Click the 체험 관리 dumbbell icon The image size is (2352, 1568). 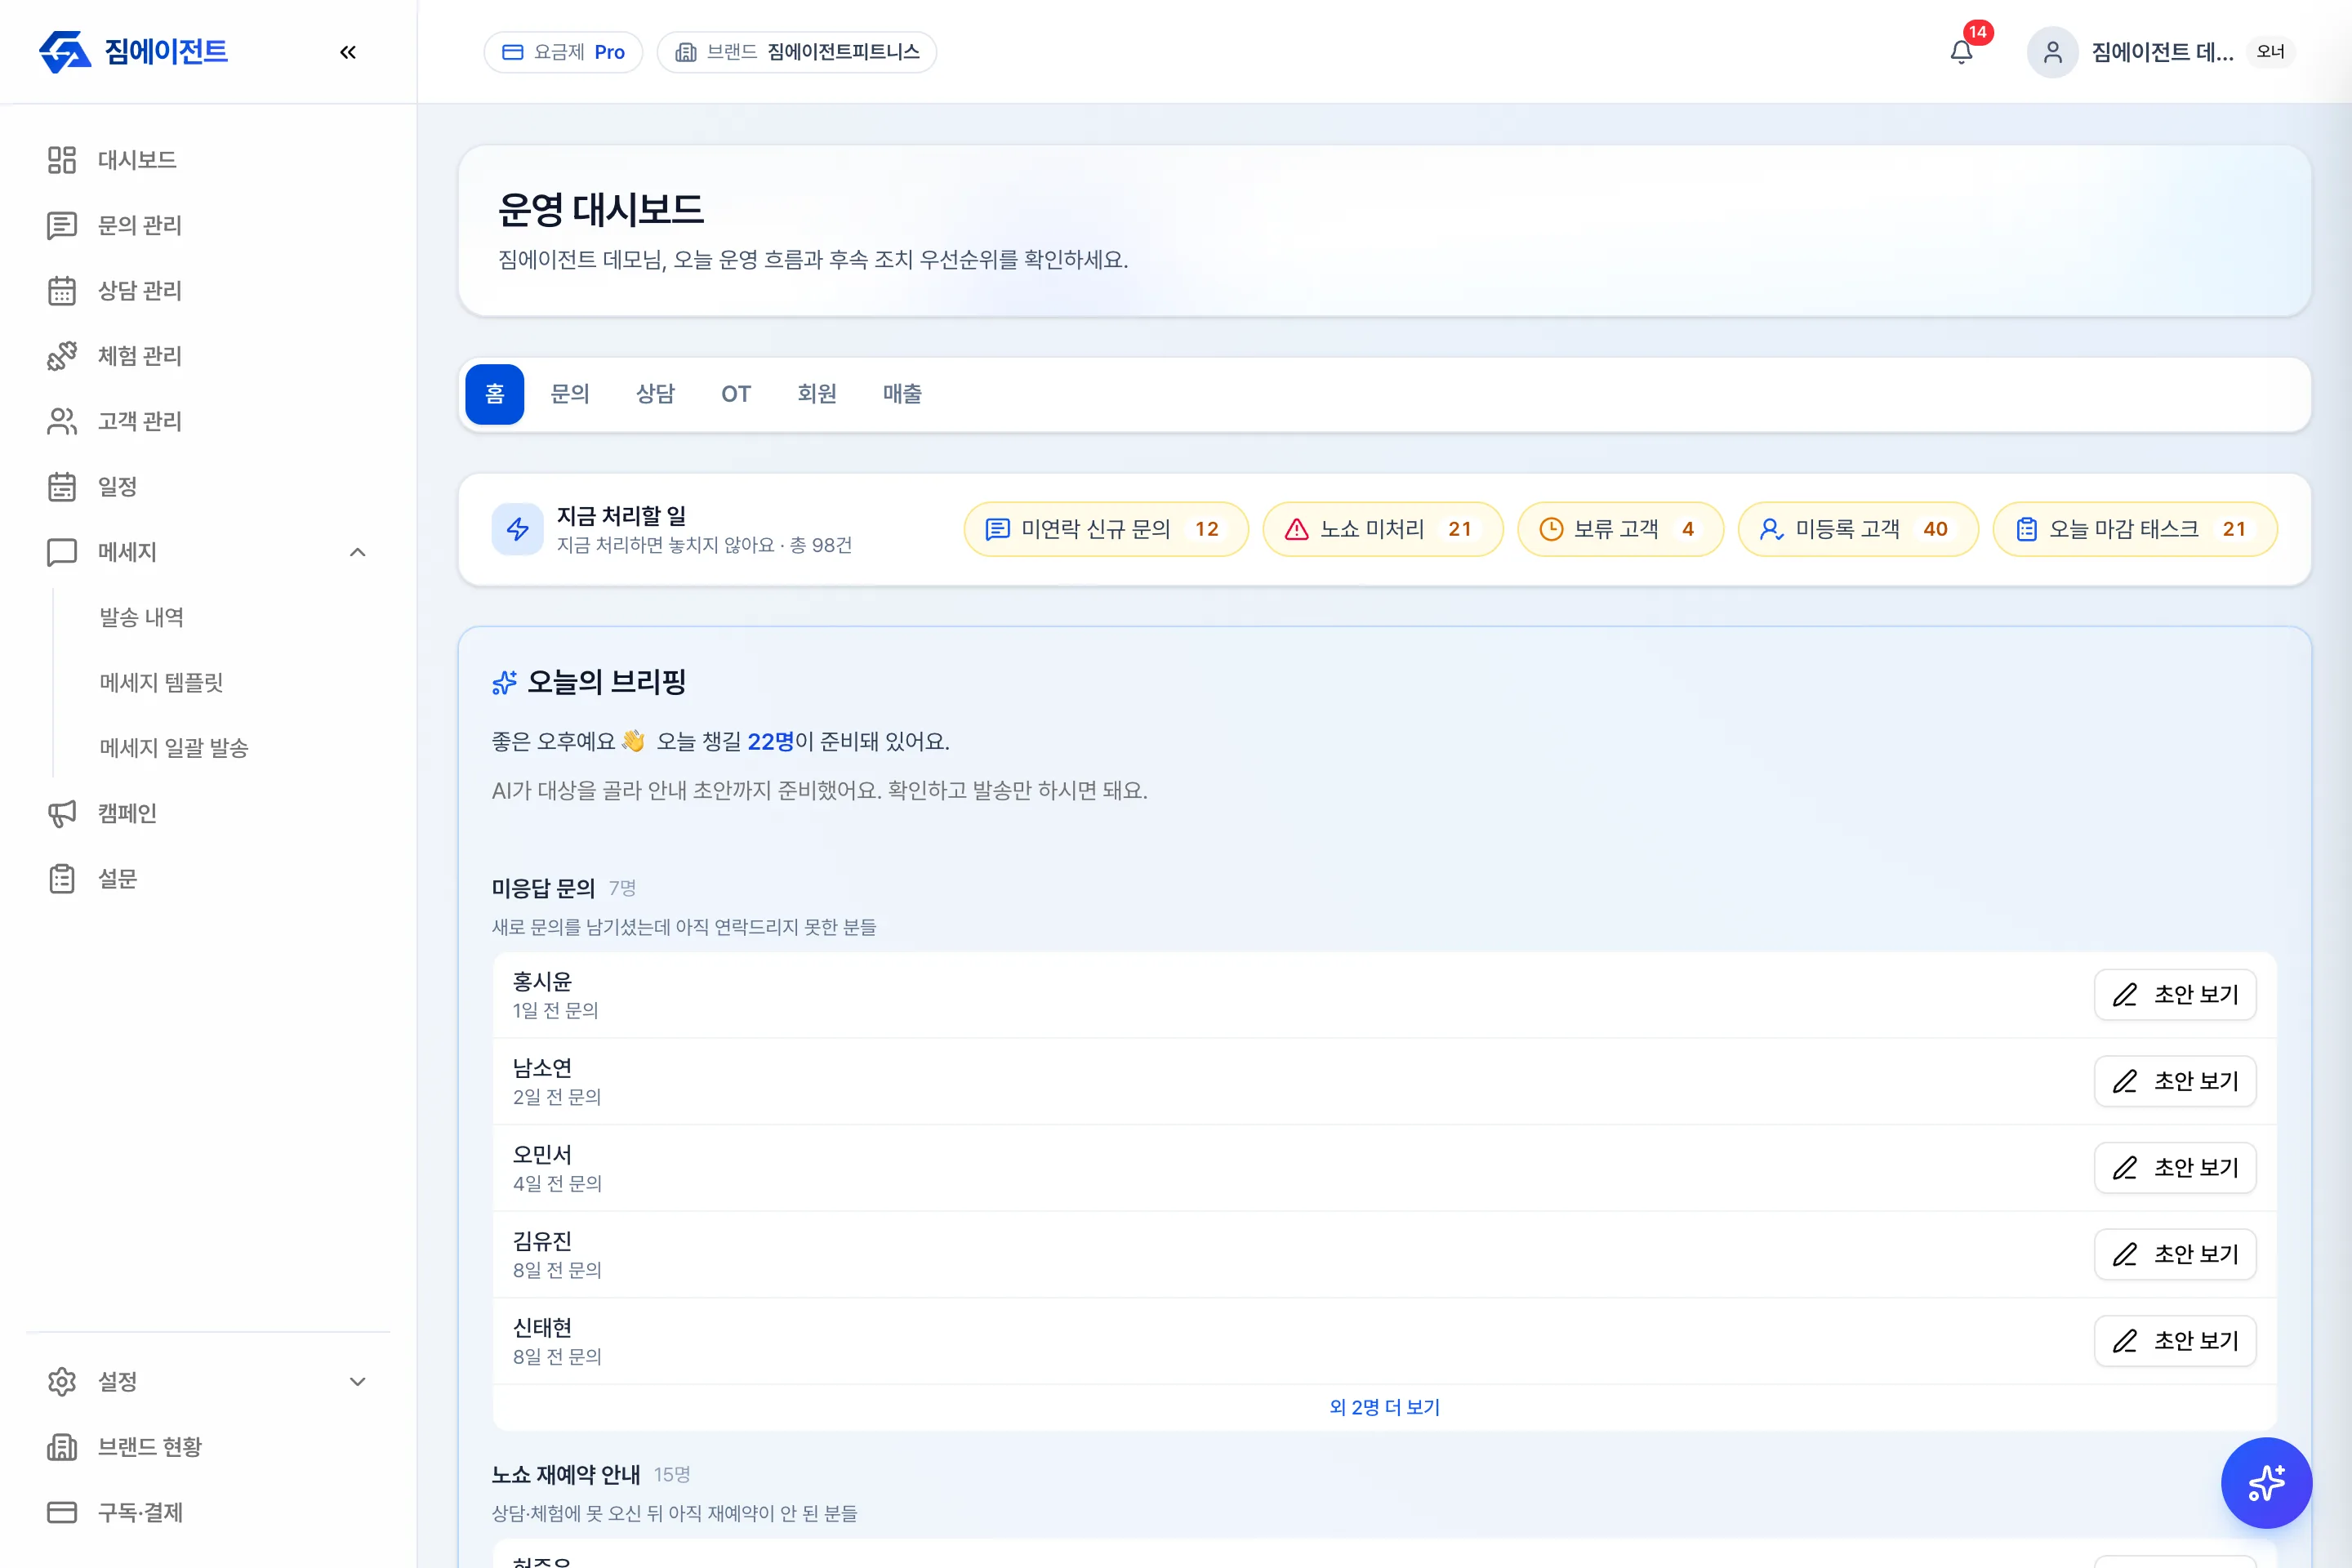coord(62,356)
